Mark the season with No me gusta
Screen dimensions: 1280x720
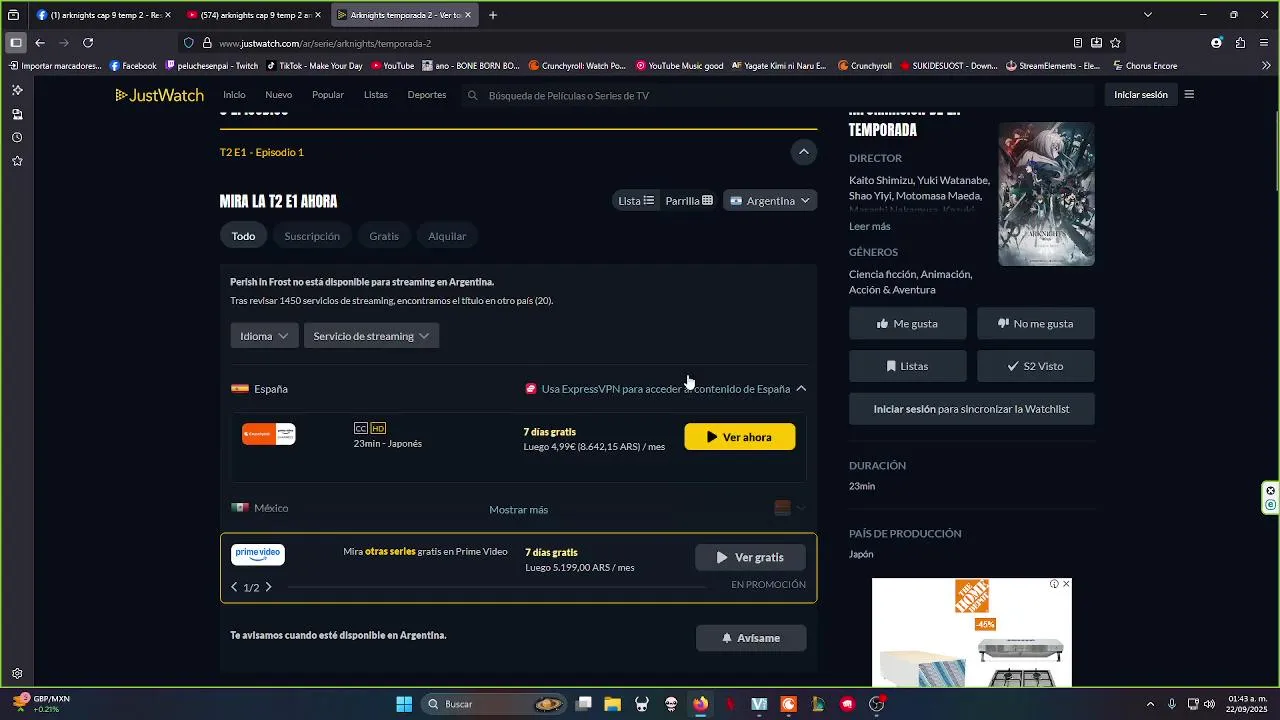coord(1036,324)
